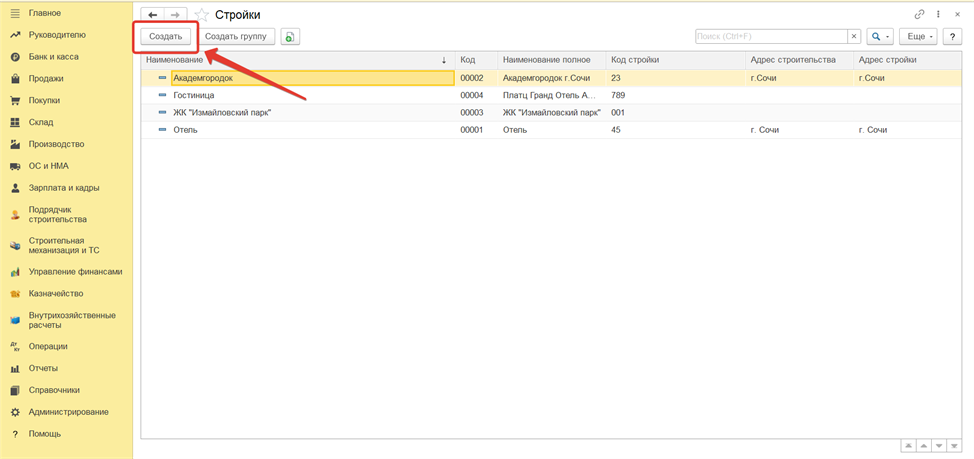Click the Создать button

coord(166,37)
